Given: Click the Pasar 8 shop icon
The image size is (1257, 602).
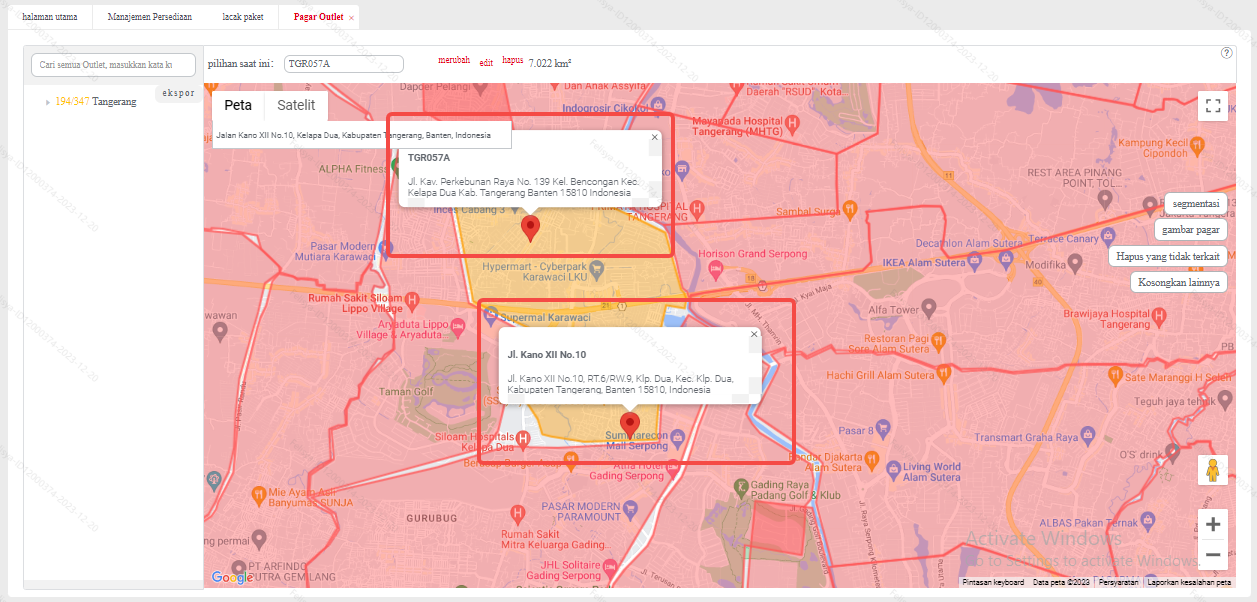Looking at the screenshot, I should click(883, 431).
